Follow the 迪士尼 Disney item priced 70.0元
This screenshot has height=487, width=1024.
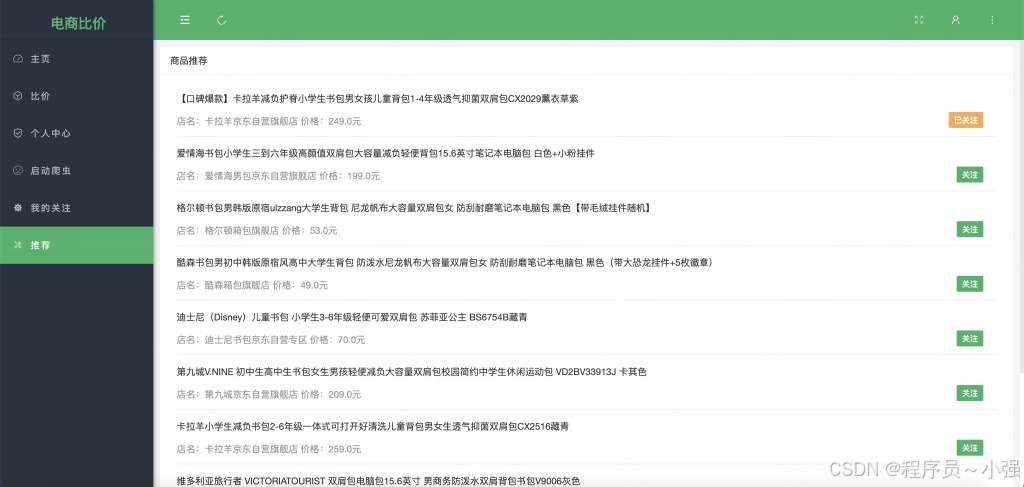pyautogui.click(x=970, y=338)
